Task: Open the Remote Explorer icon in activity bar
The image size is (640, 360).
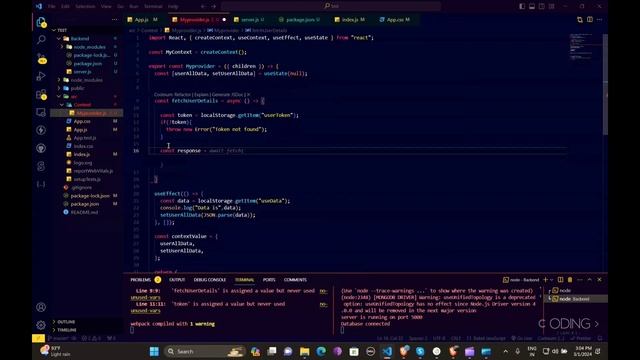Action: tap(41, 112)
